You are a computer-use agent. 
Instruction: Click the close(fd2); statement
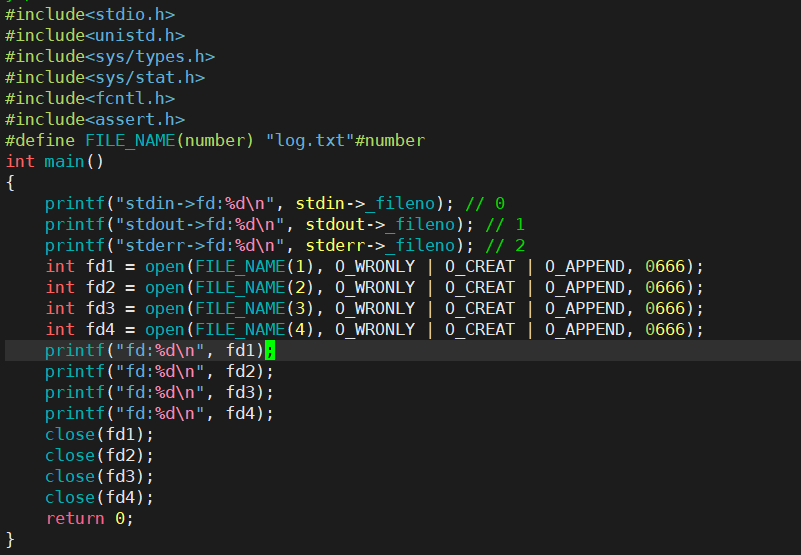point(99,455)
